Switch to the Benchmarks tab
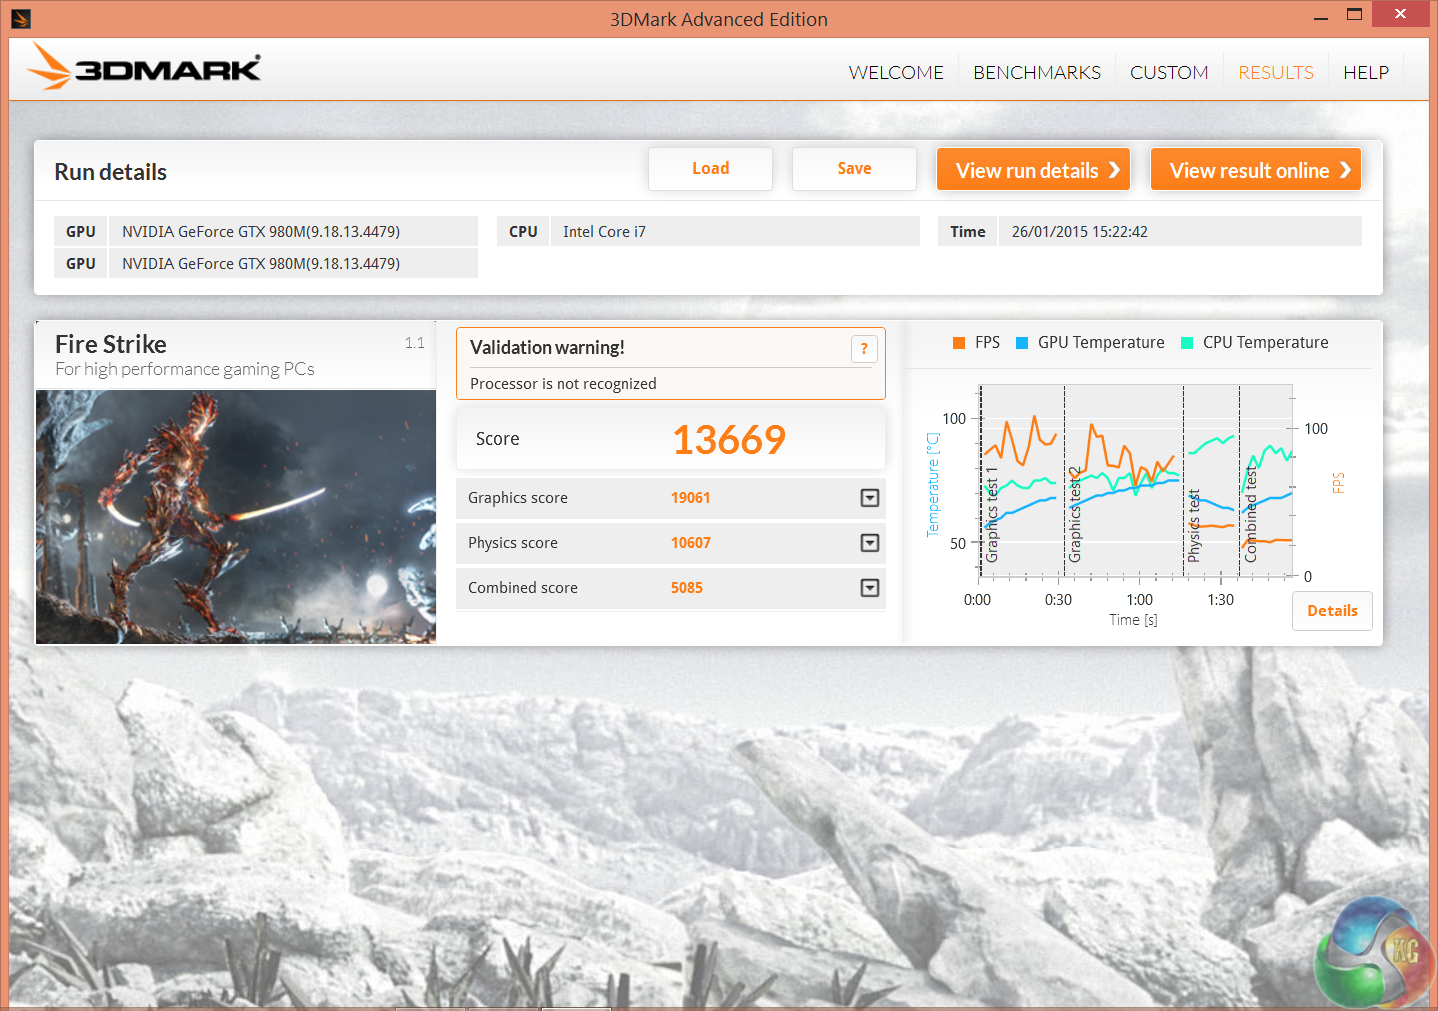Viewport: 1438px width, 1011px height. [1036, 73]
